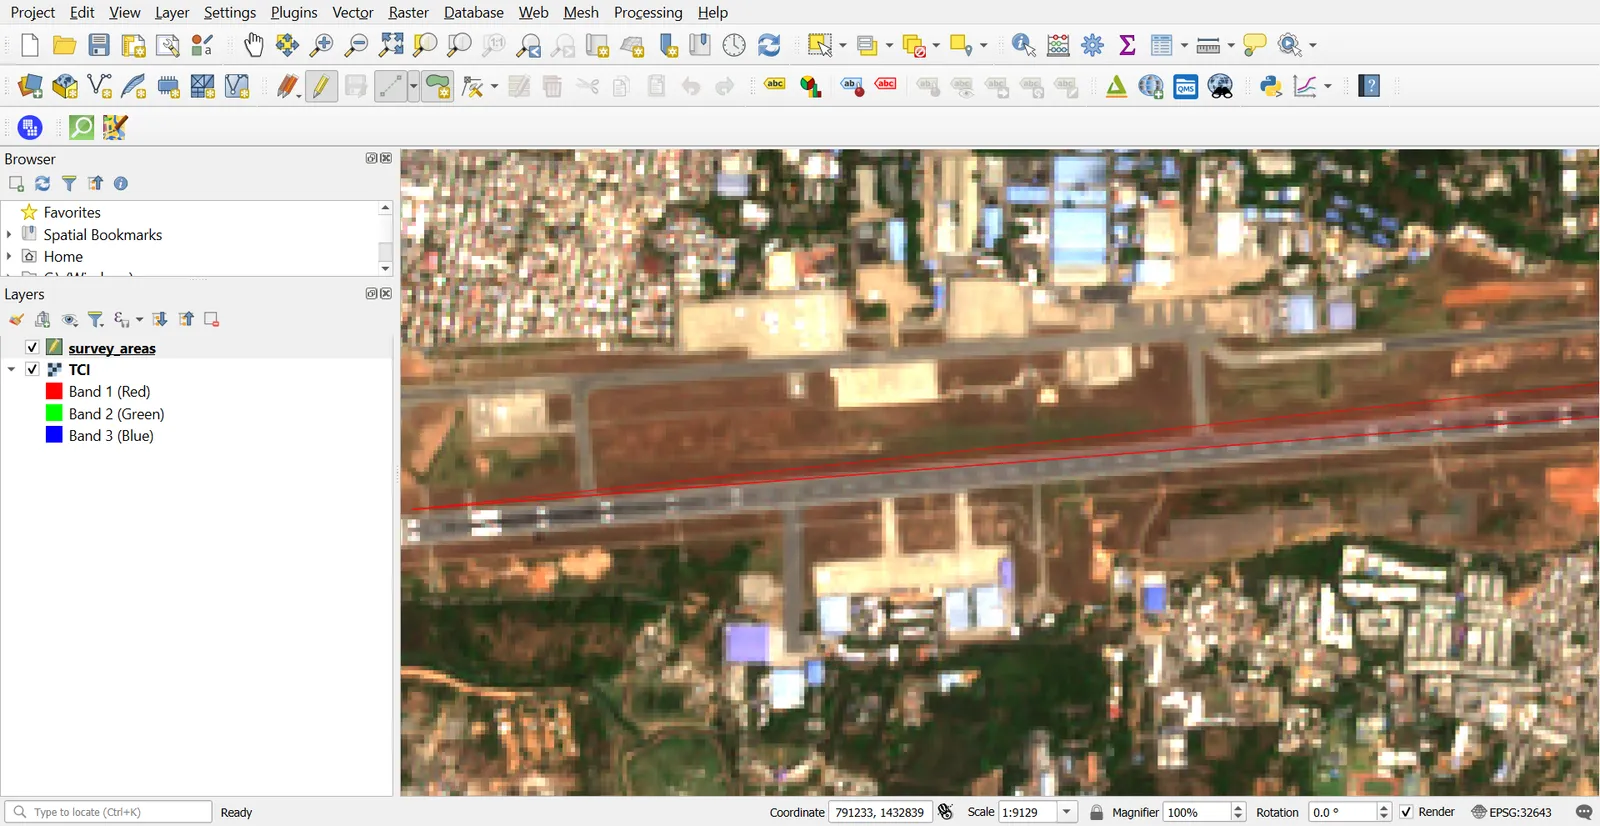Toggle the scale lock icon
The image size is (1600, 826).
[x=1096, y=812]
